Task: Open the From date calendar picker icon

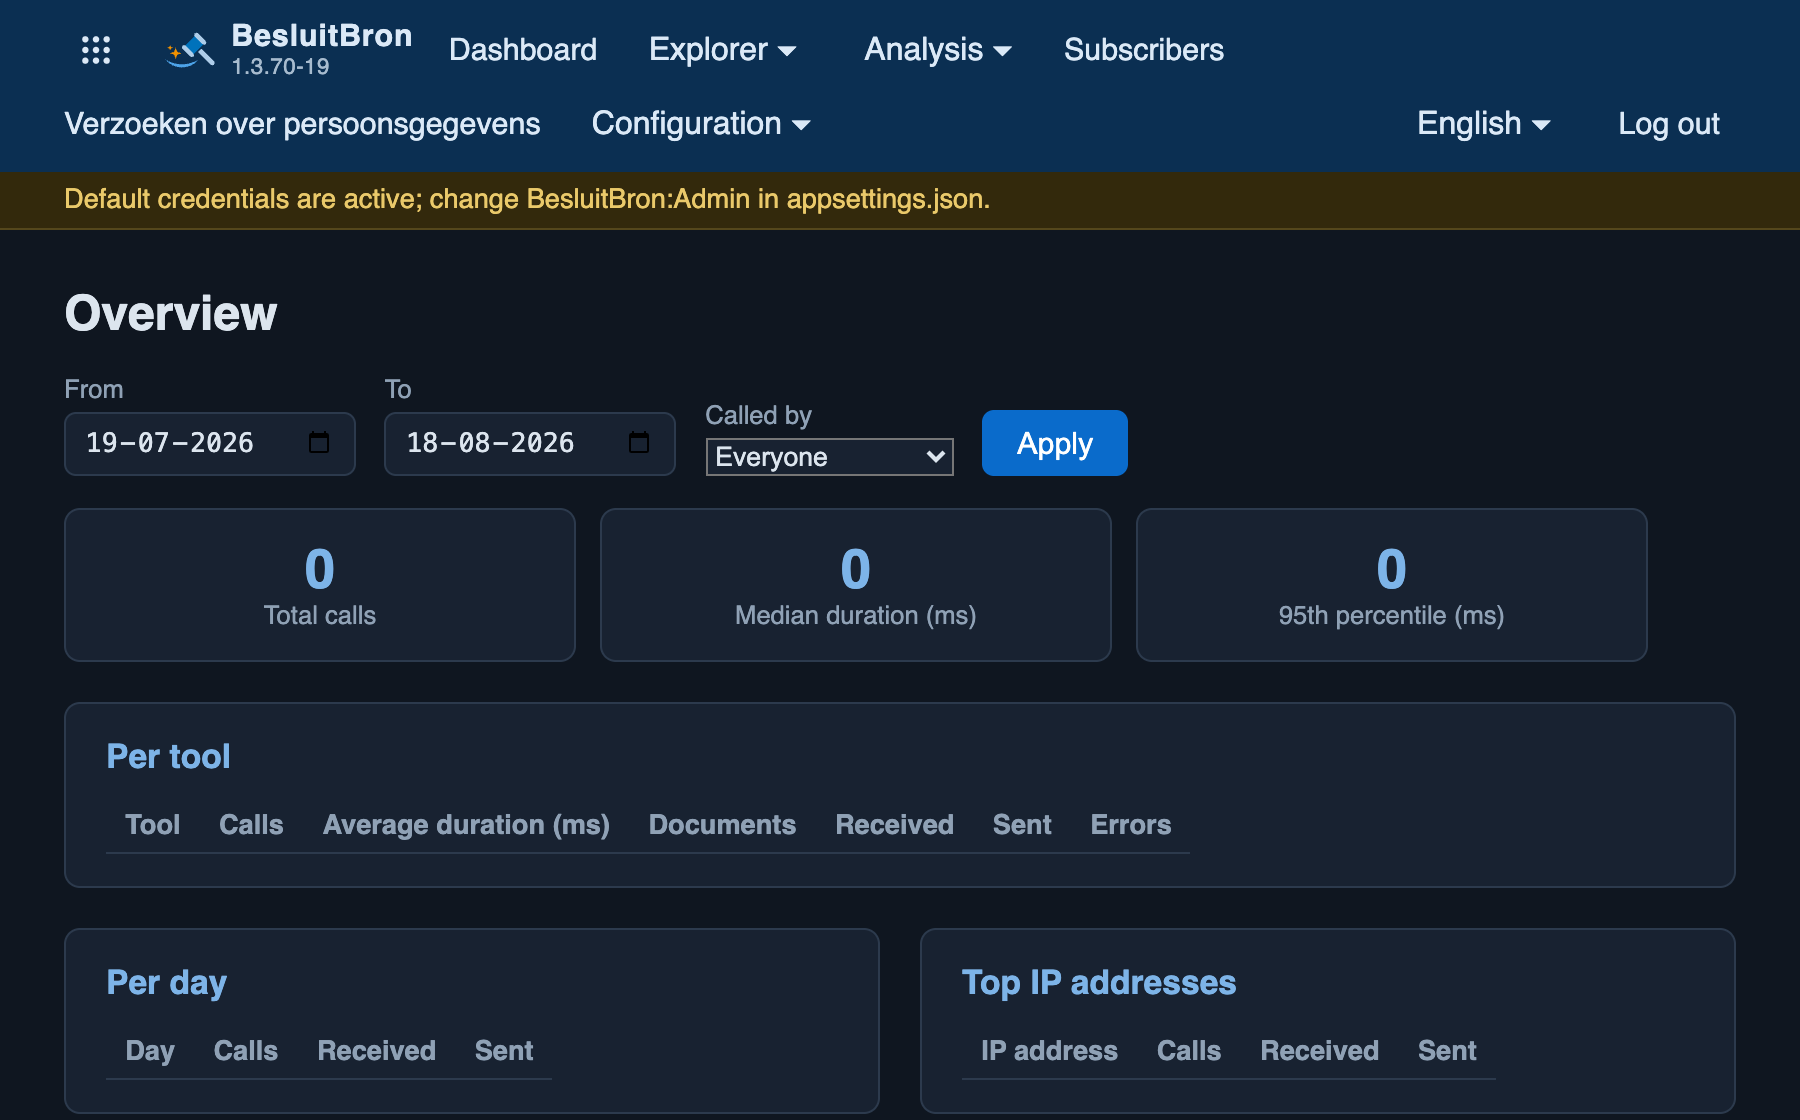Action: coord(319,443)
